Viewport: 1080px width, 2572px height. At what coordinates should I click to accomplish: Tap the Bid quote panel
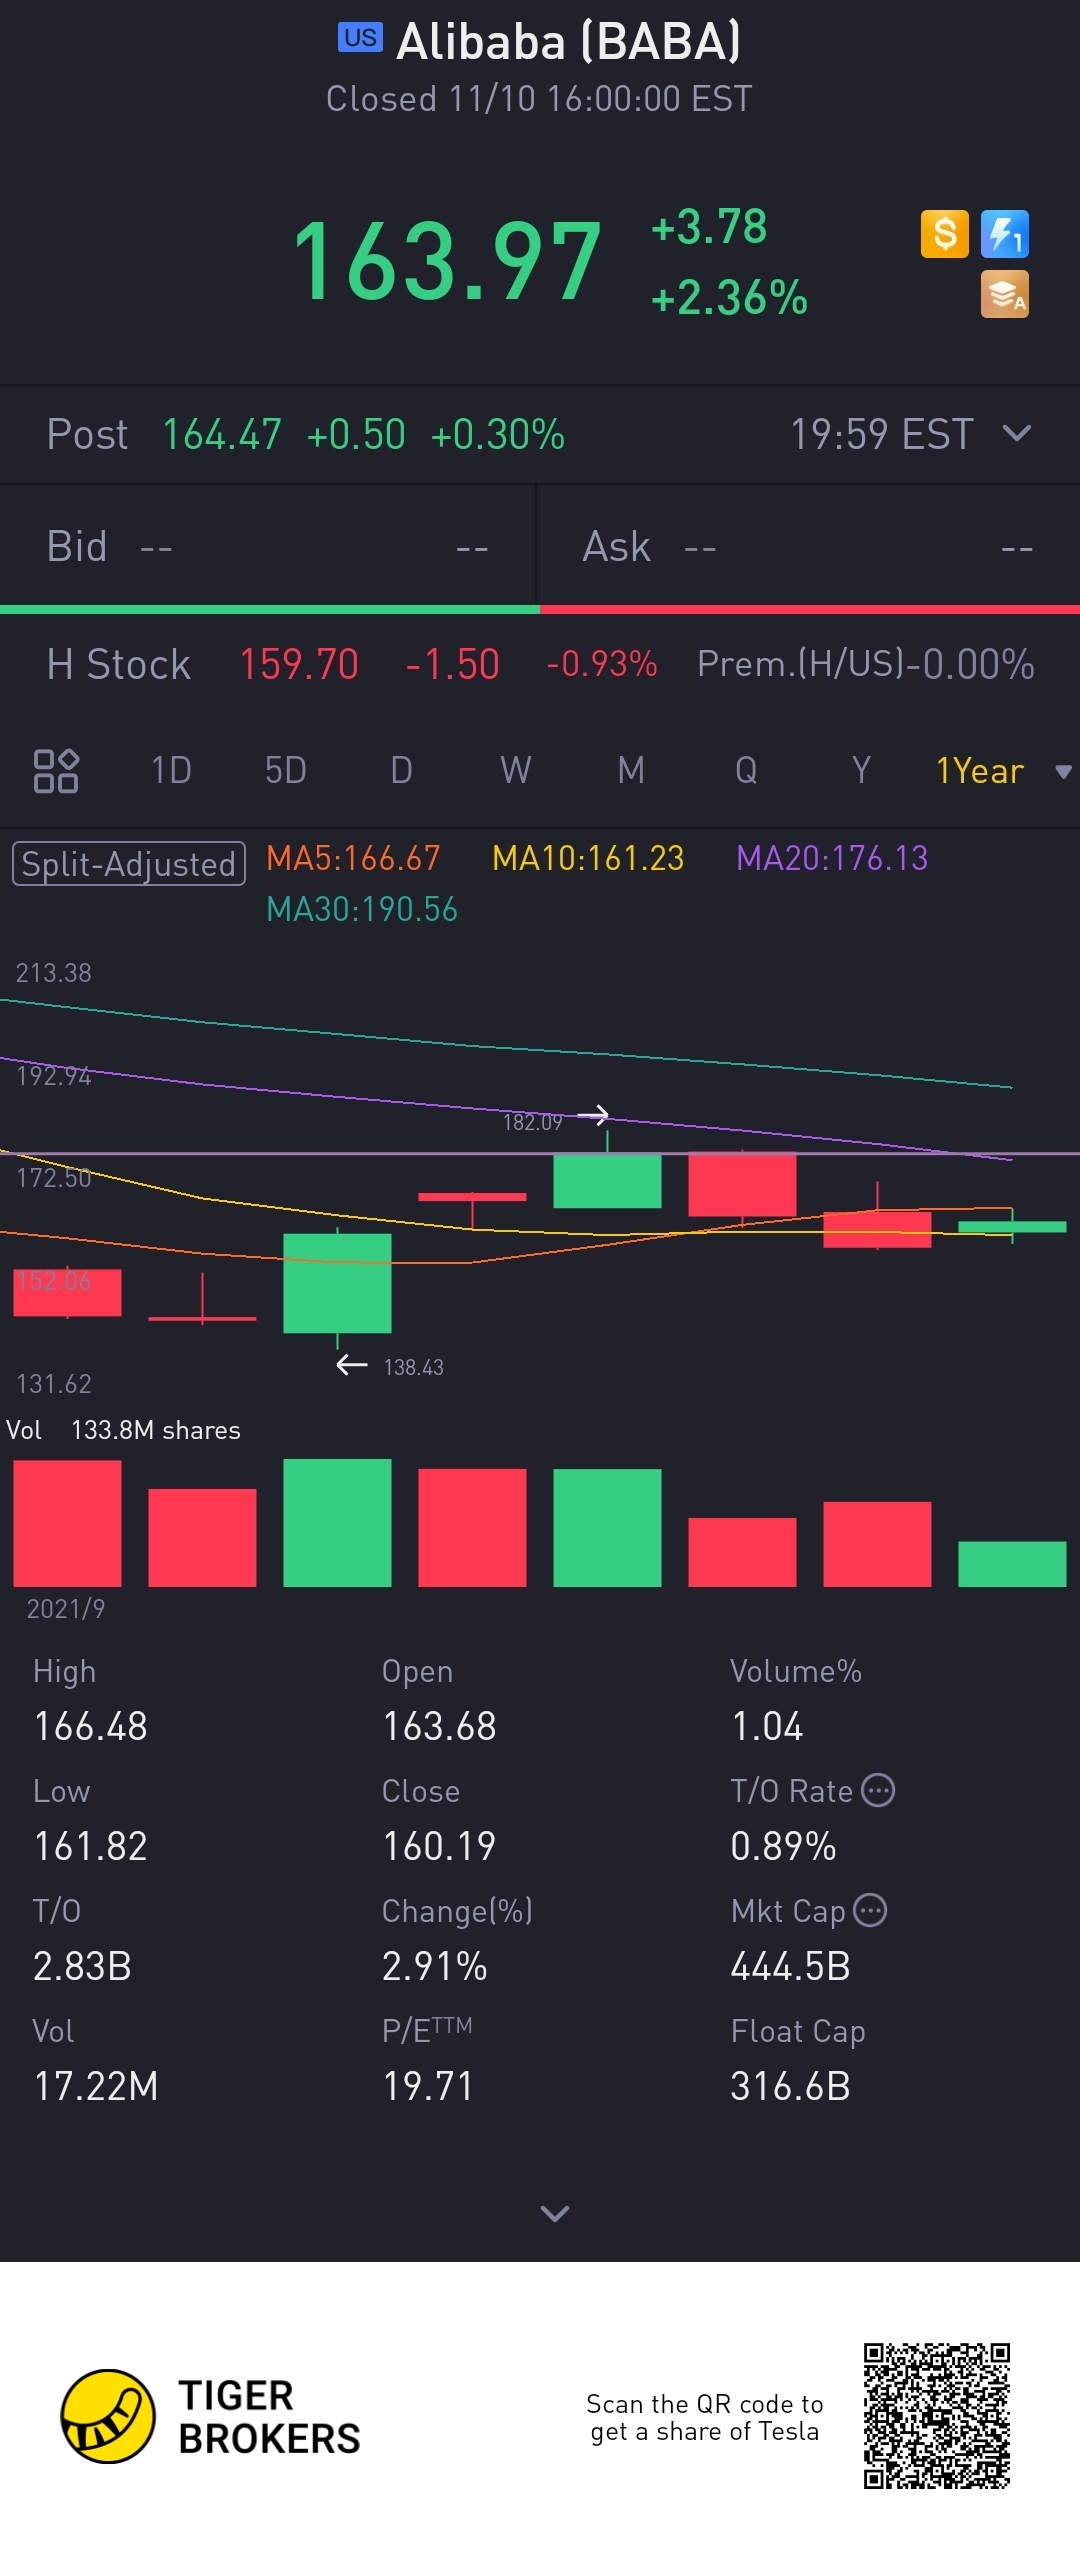point(268,547)
